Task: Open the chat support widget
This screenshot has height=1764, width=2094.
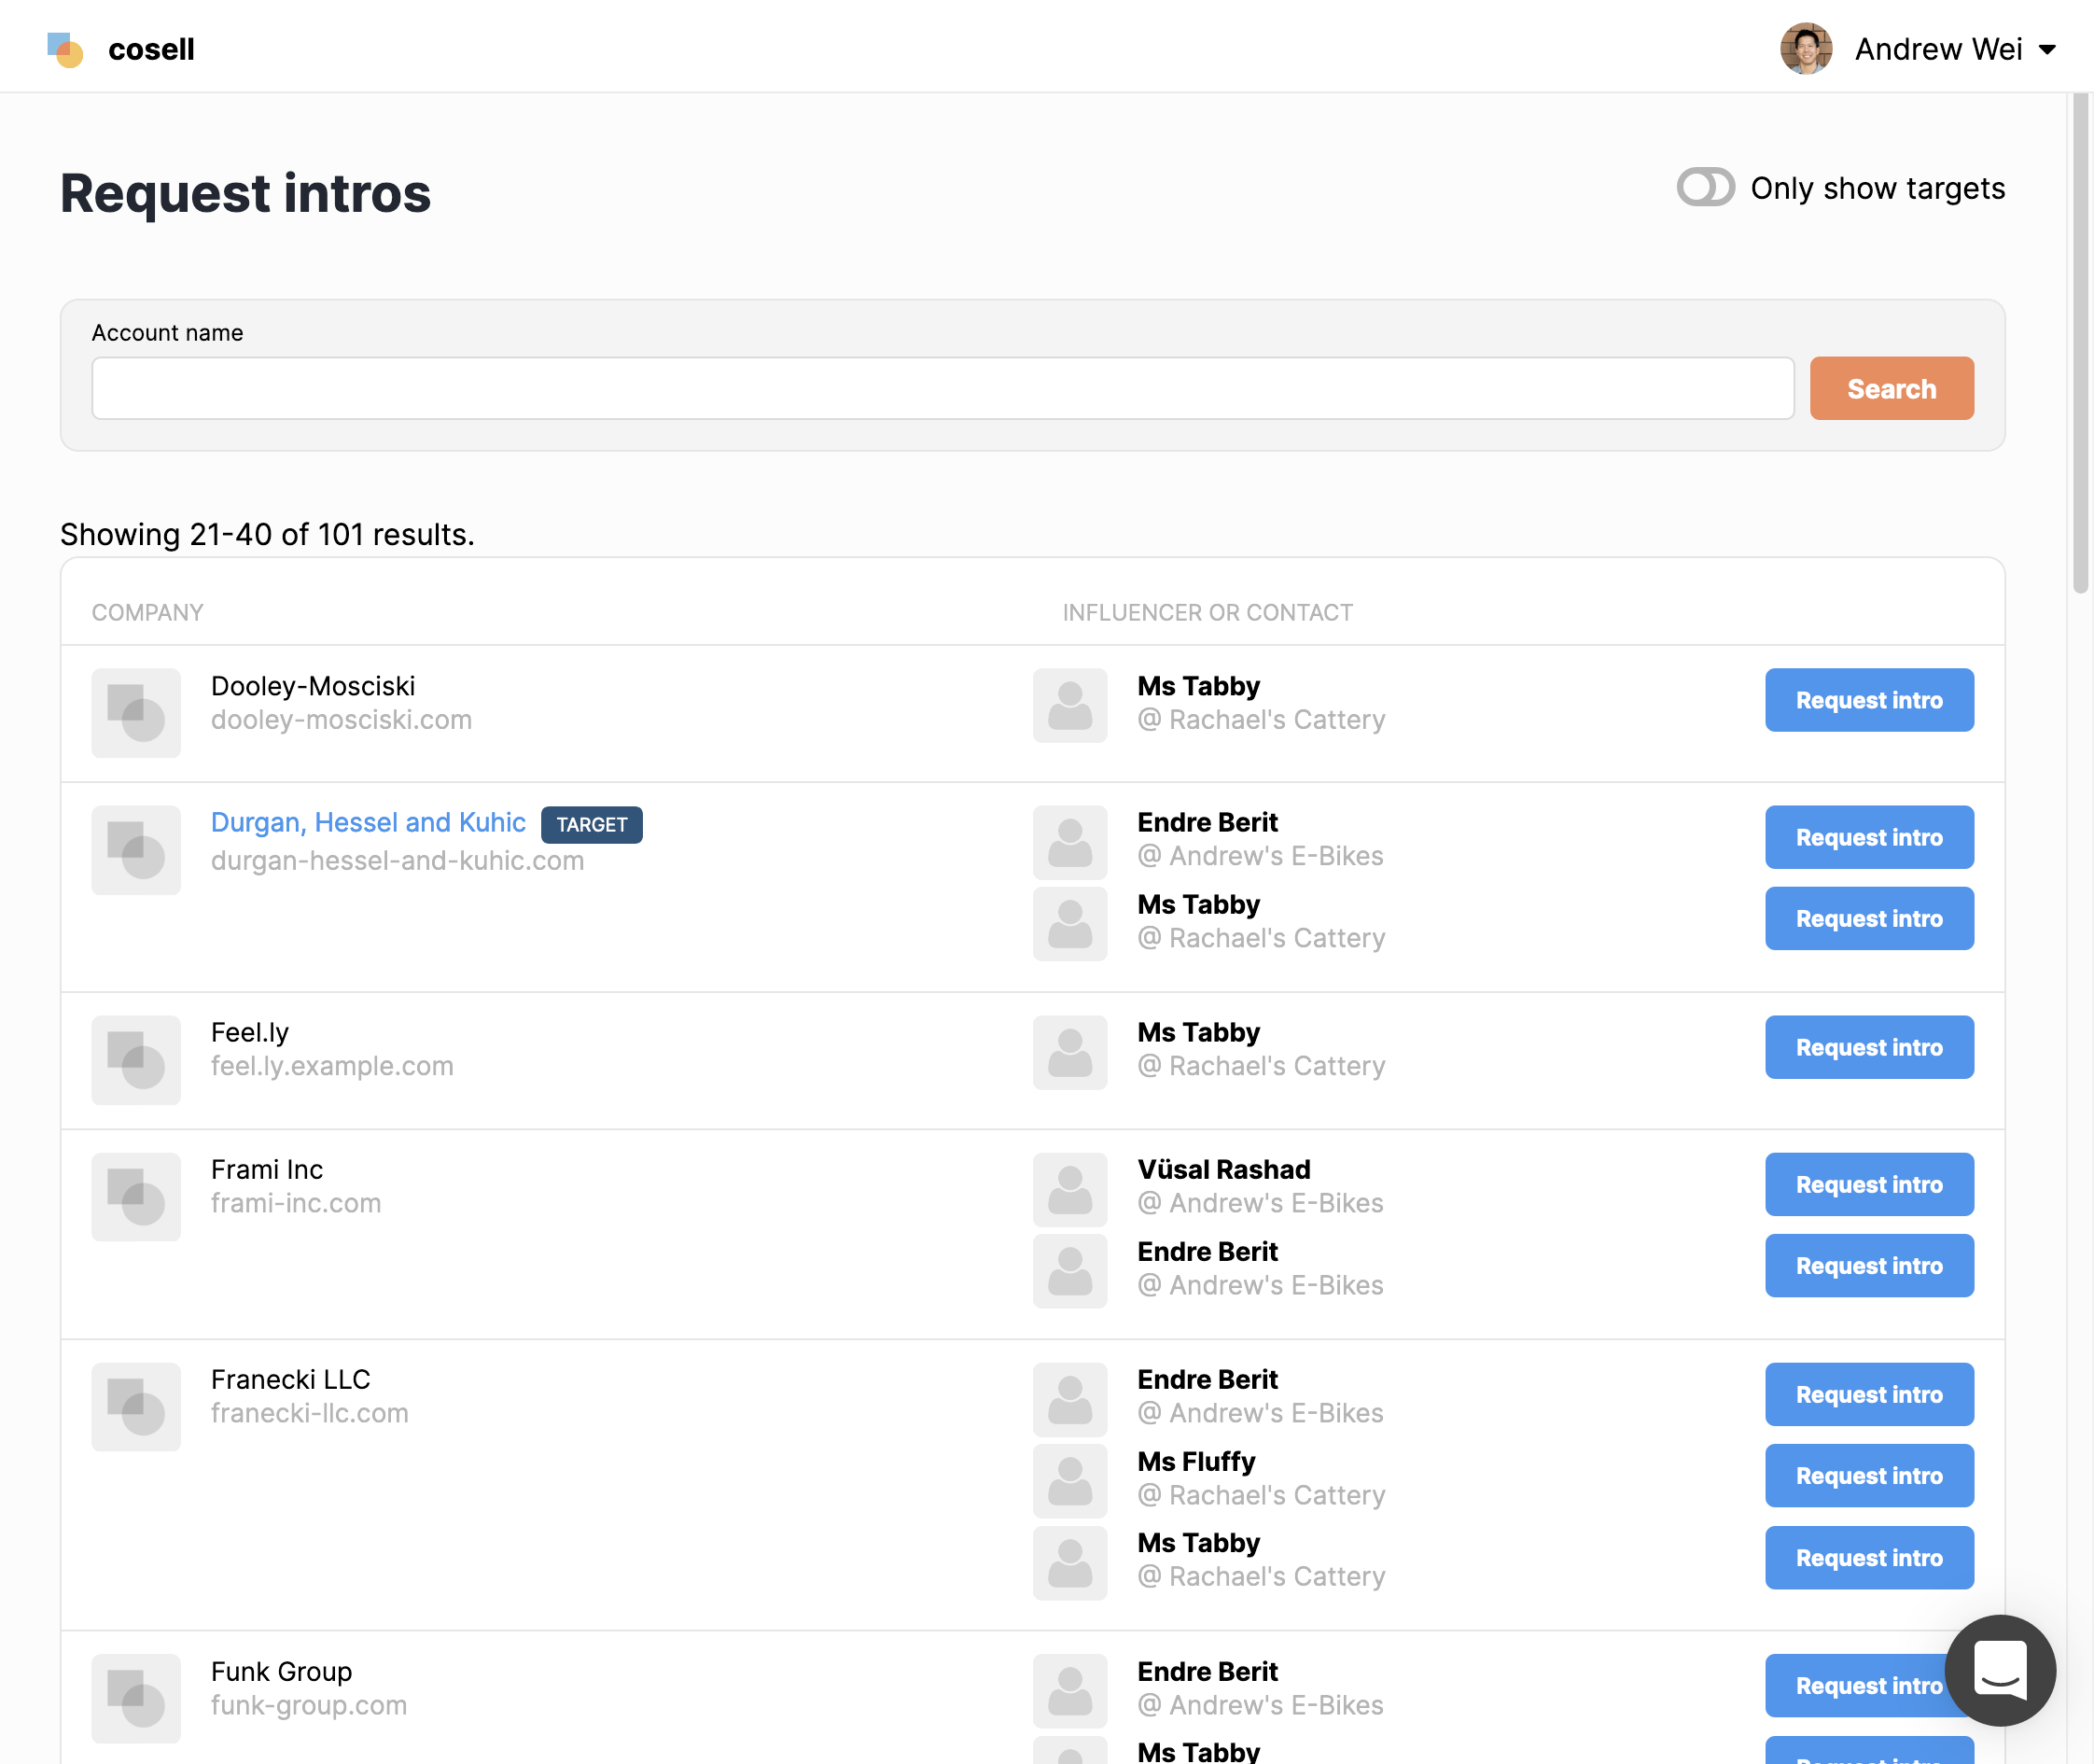Action: (x=2000, y=1670)
